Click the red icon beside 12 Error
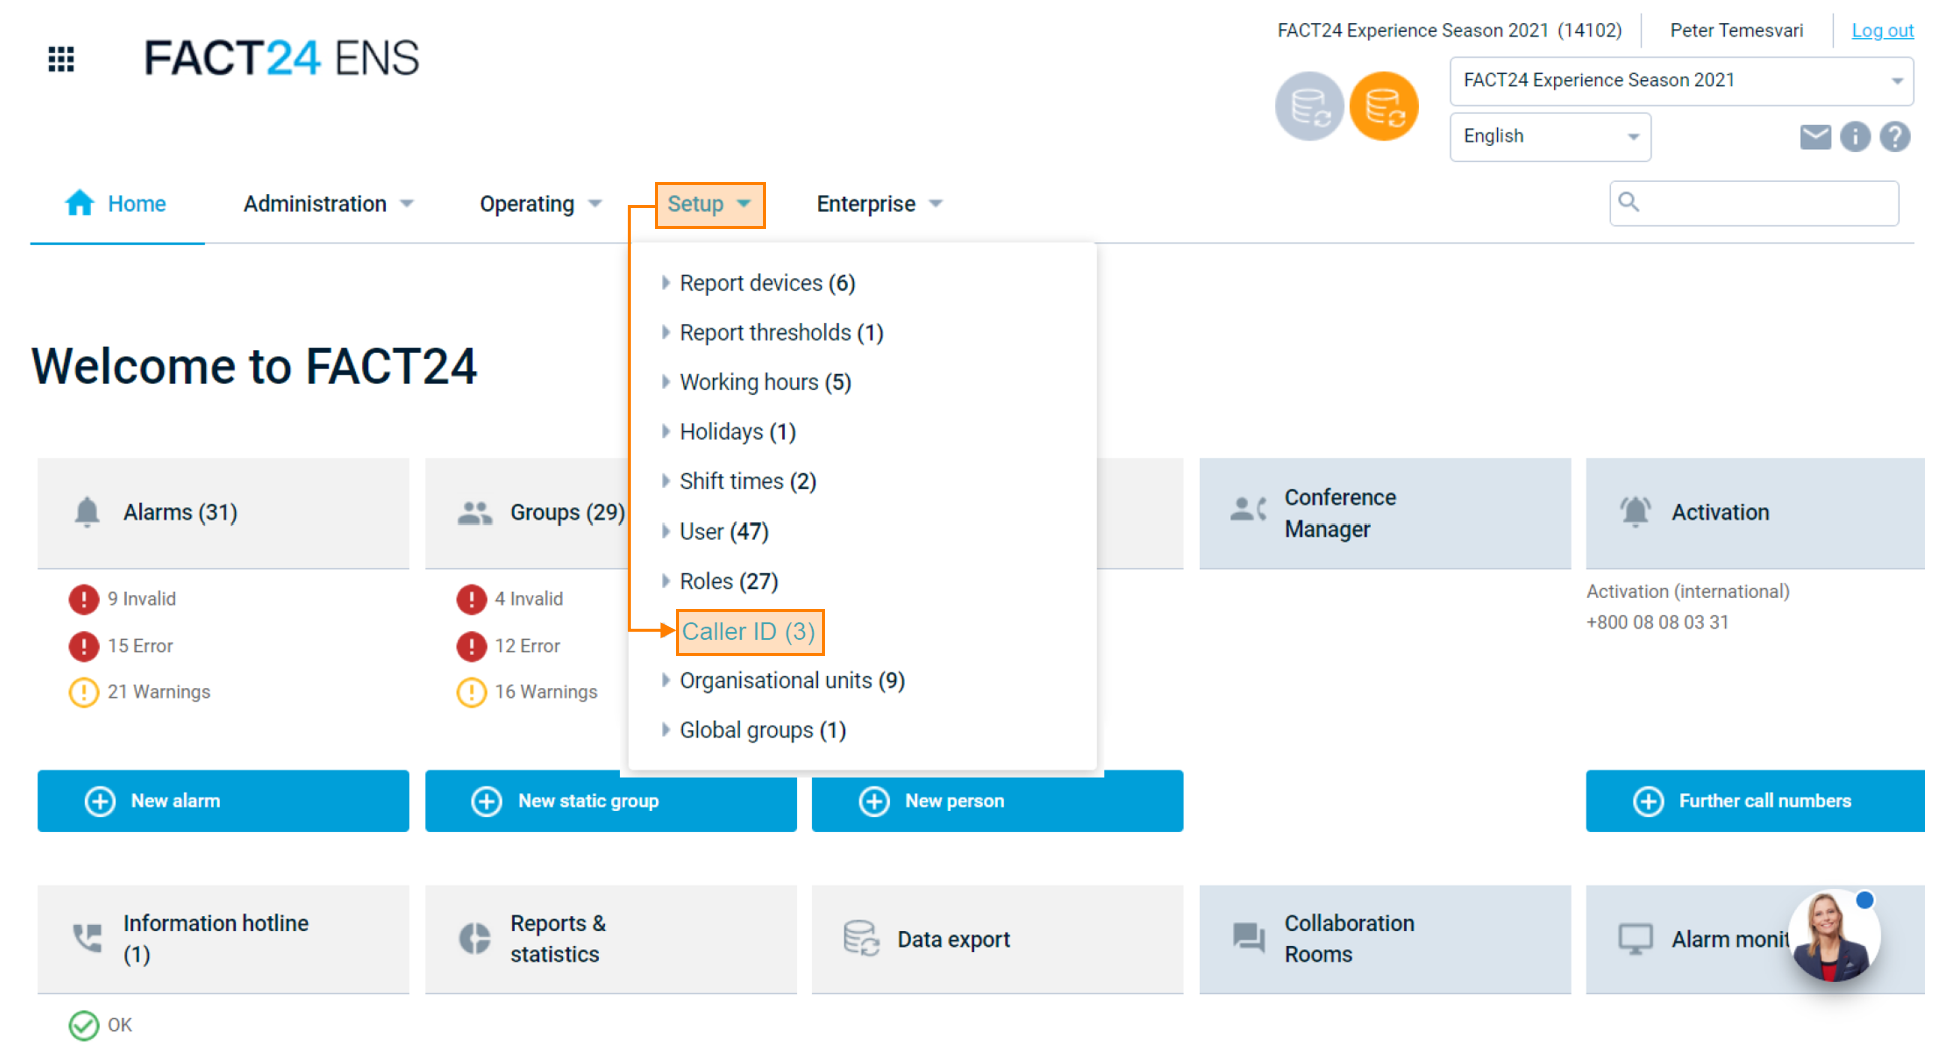1960x1044 pixels. click(471, 646)
